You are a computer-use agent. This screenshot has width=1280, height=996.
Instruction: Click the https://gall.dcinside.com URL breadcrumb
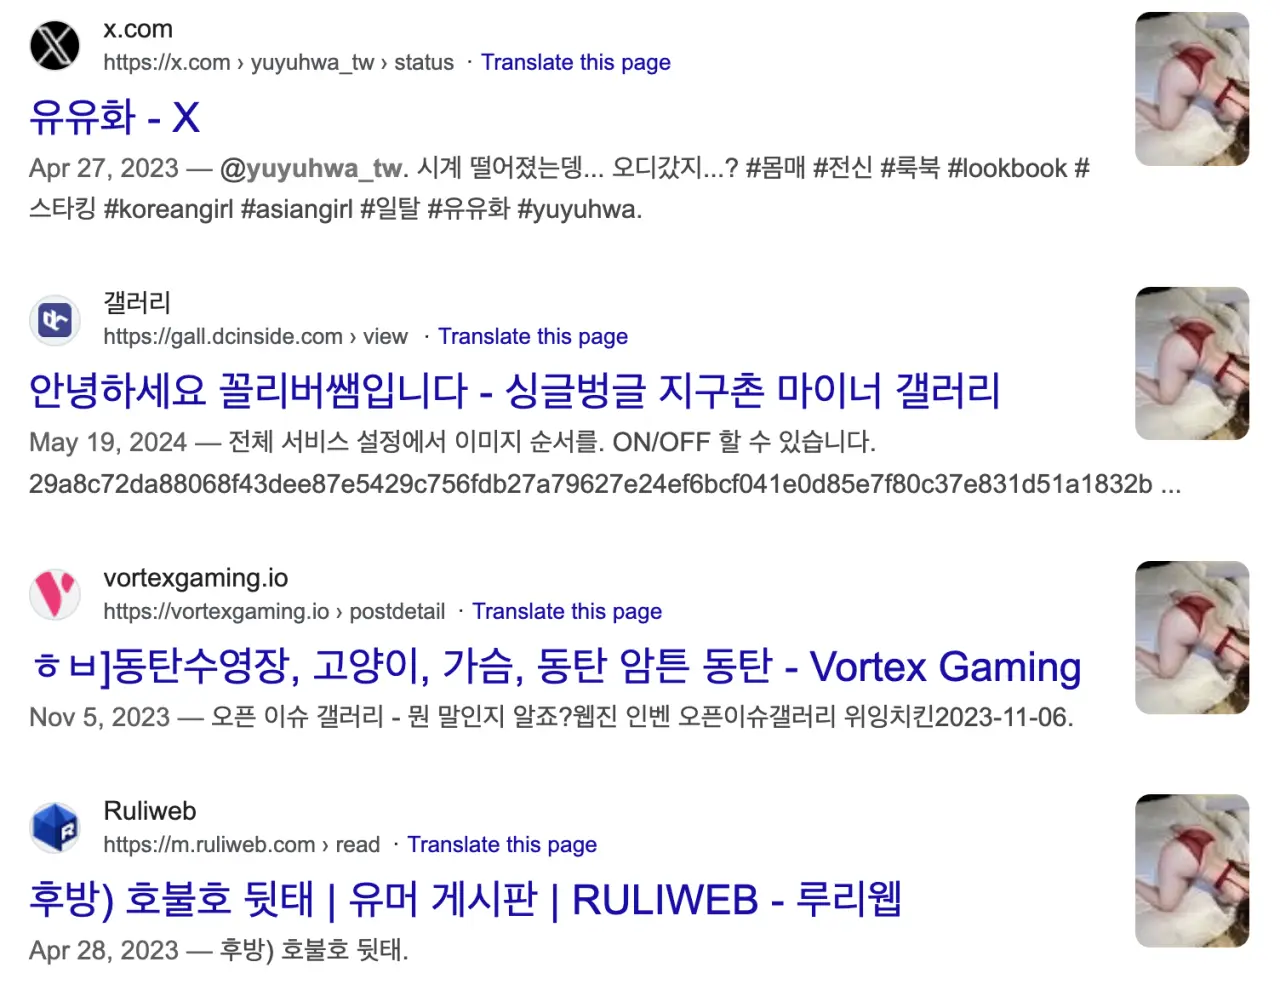[x=255, y=336]
